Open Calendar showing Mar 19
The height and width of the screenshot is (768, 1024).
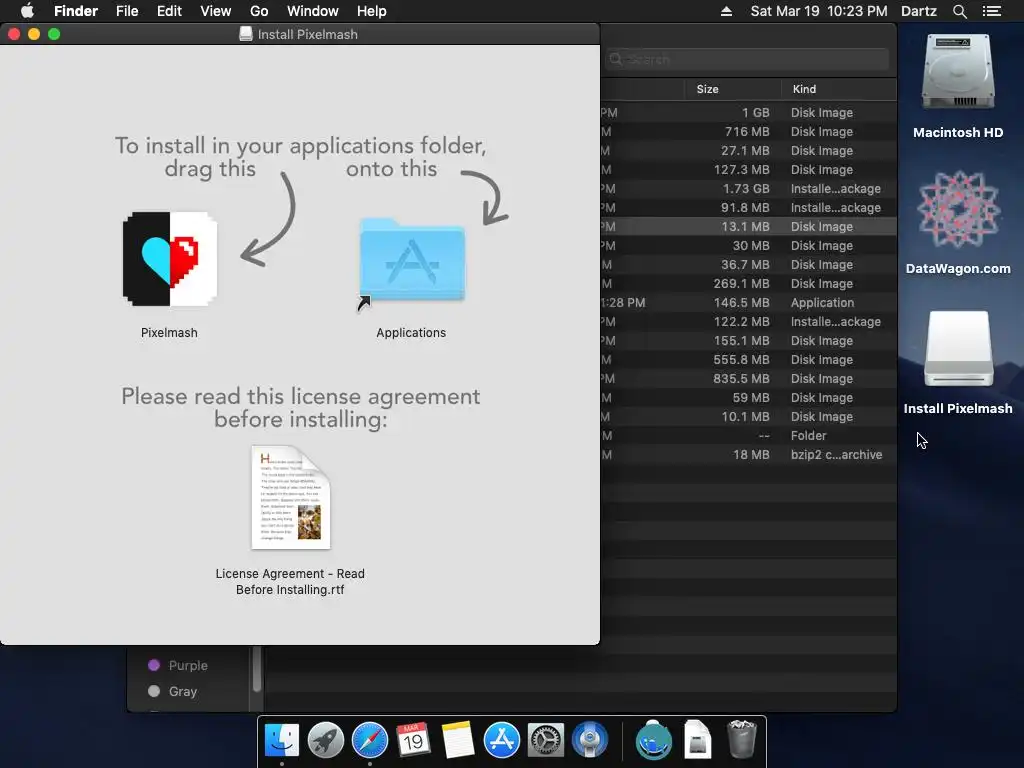pyautogui.click(x=413, y=740)
